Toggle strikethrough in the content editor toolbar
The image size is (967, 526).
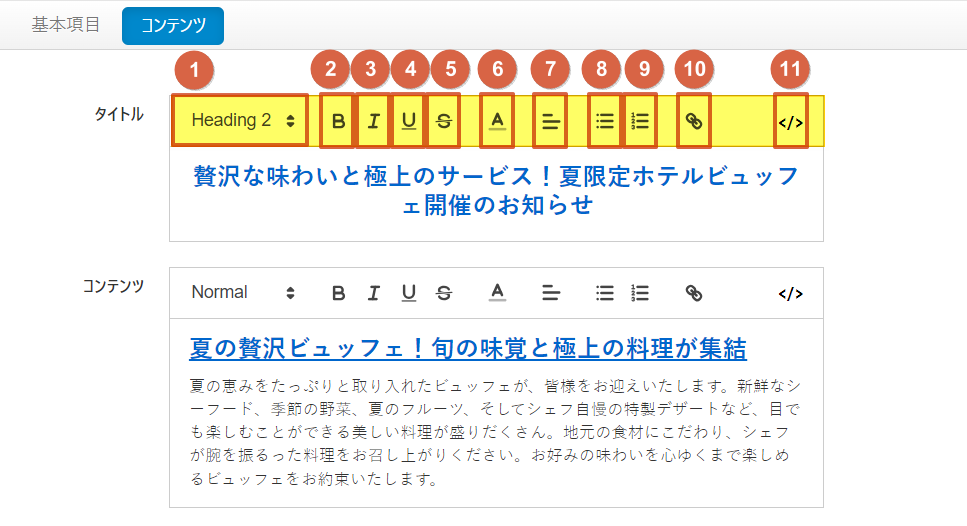[443, 293]
